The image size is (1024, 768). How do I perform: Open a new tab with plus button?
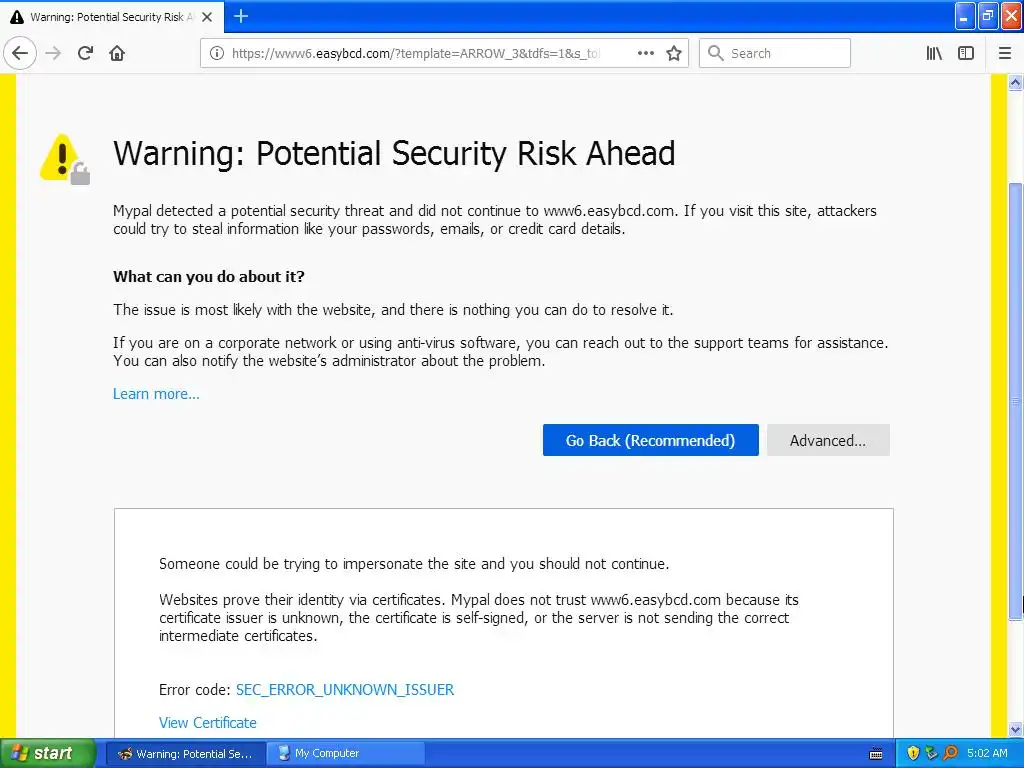tap(240, 16)
